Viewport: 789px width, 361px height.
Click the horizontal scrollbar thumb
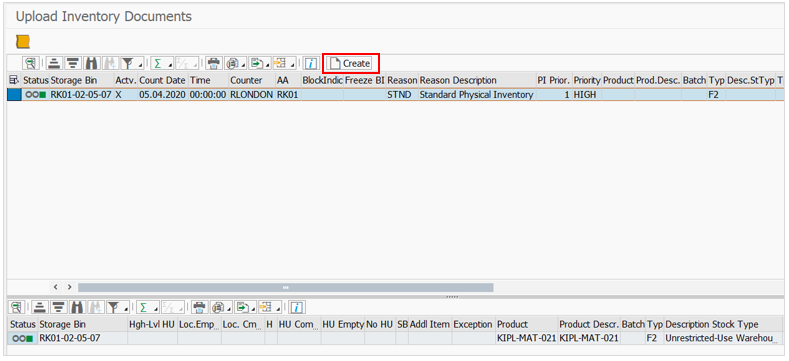[x=285, y=287]
